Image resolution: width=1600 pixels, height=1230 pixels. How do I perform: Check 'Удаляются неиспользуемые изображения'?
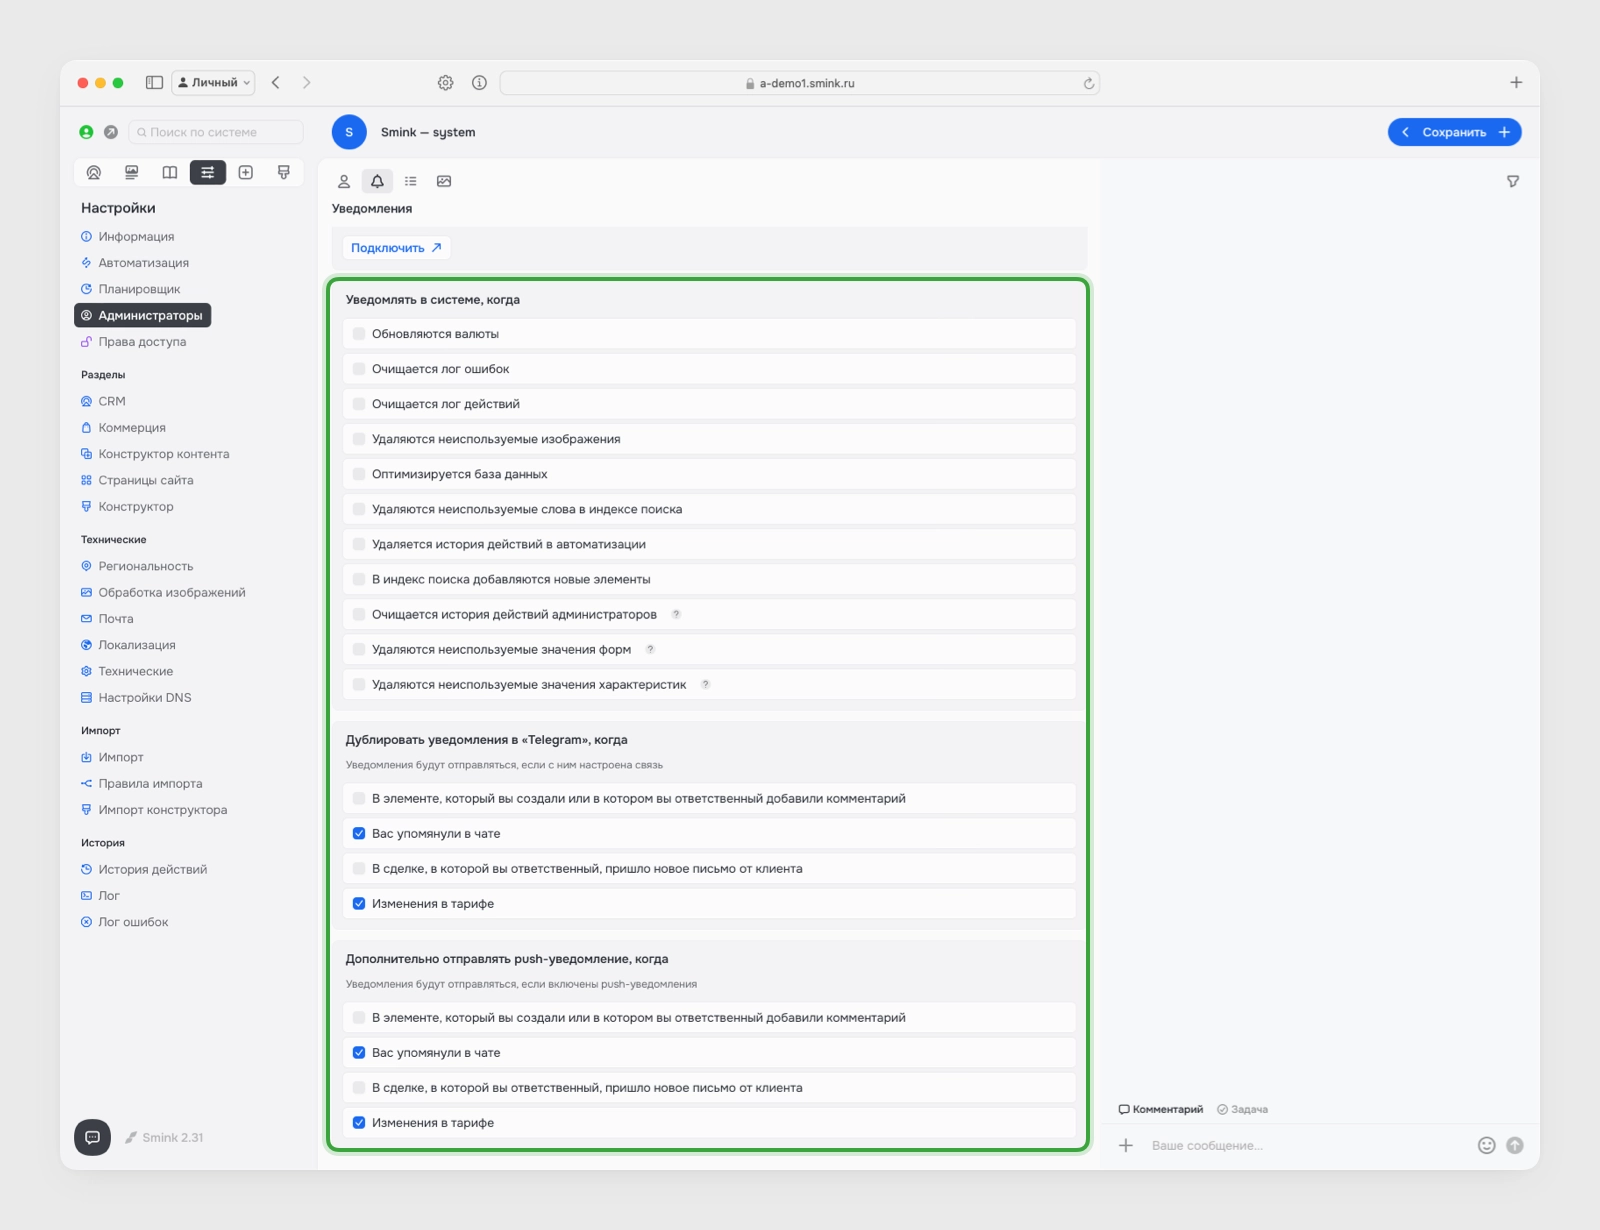359,439
